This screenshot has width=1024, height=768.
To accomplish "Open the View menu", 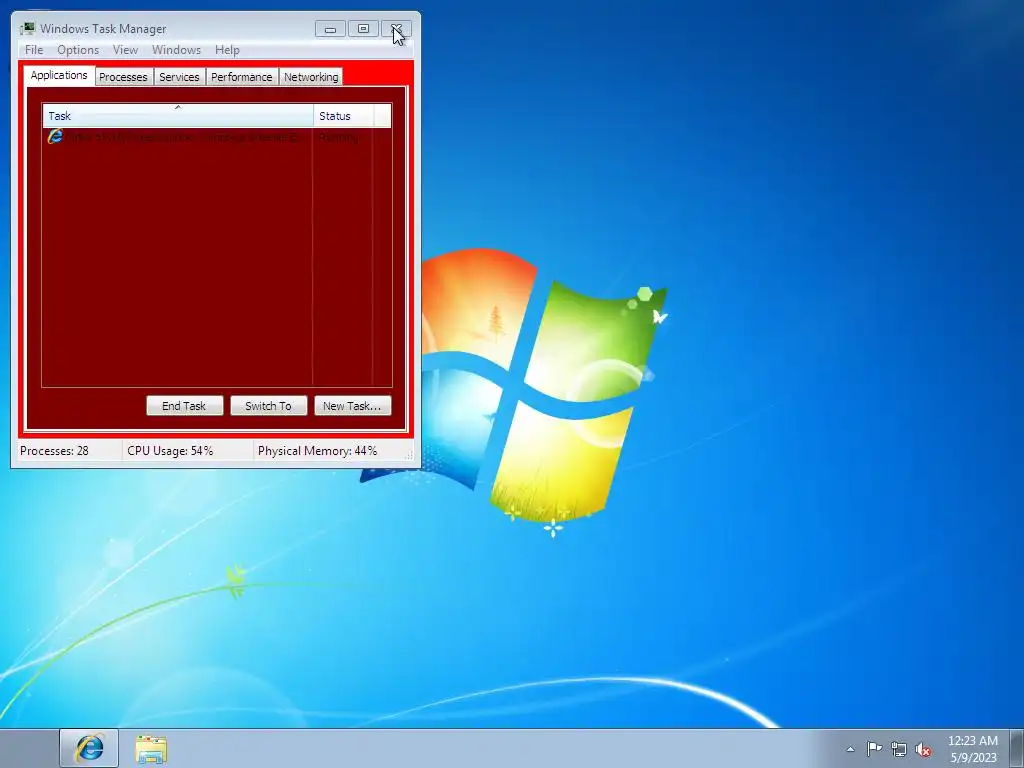I will [x=125, y=50].
